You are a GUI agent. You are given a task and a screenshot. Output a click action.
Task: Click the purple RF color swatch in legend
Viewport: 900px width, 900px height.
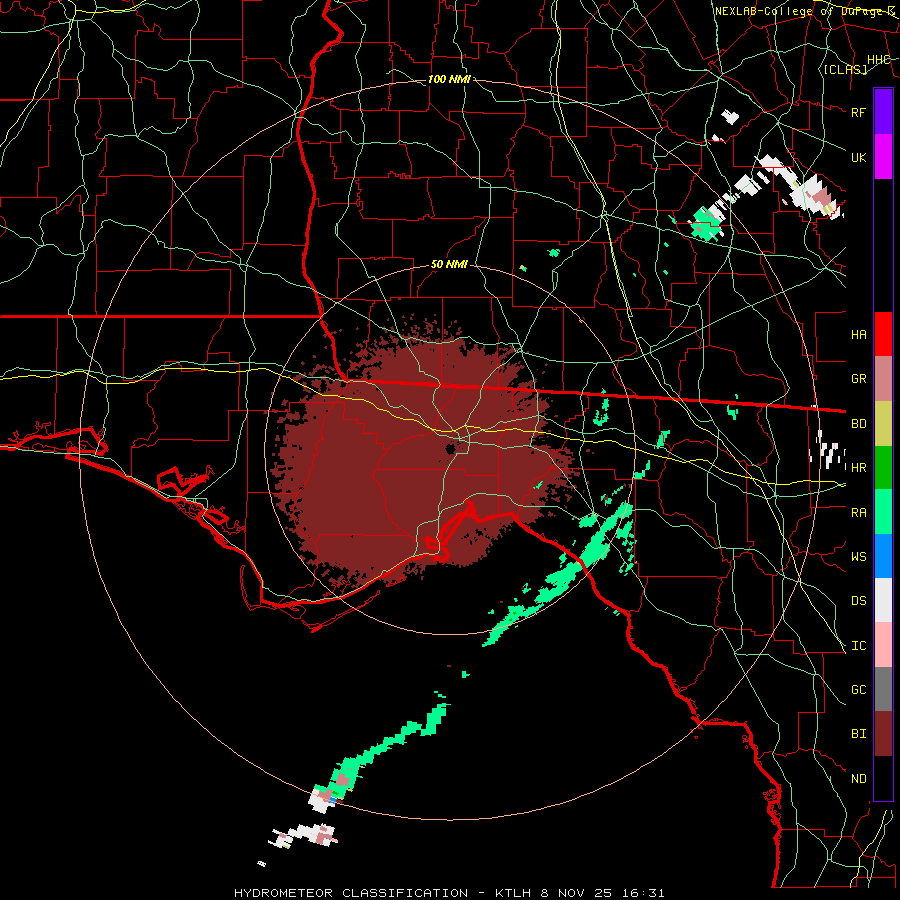coord(883,112)
